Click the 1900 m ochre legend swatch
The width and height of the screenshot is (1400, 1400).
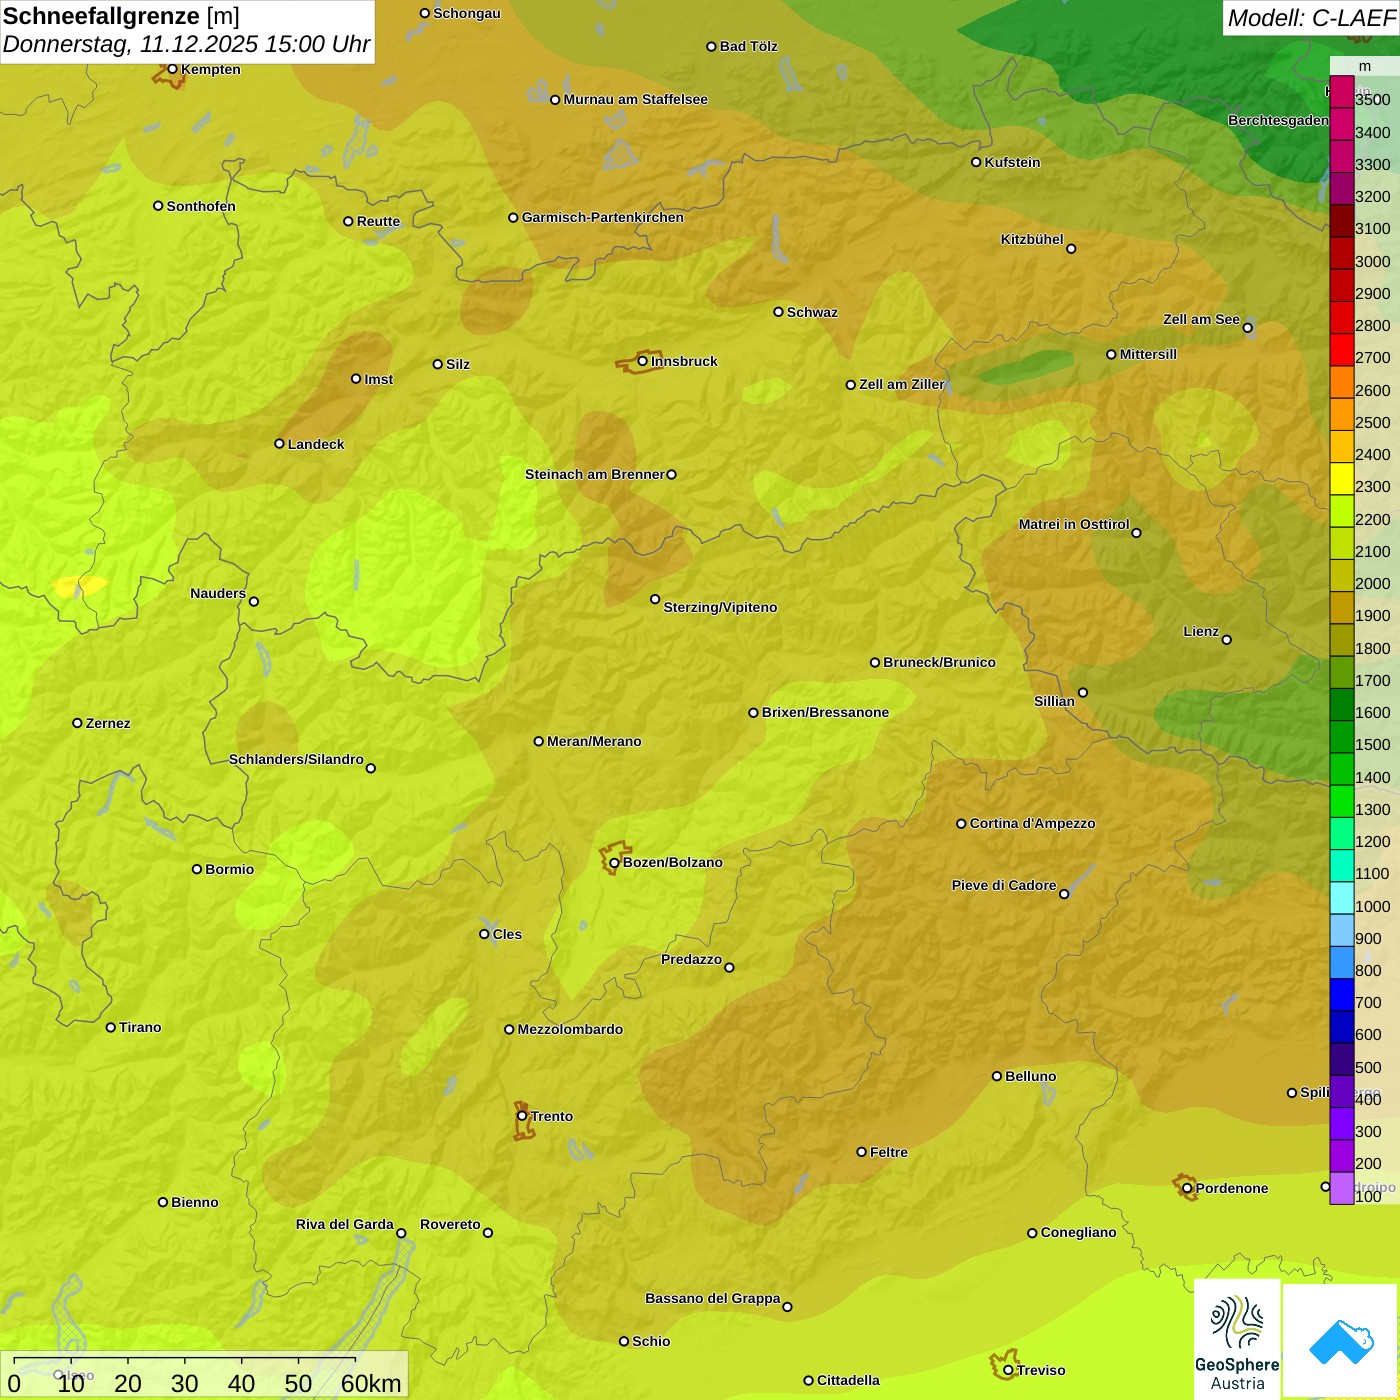(1342, 608)
